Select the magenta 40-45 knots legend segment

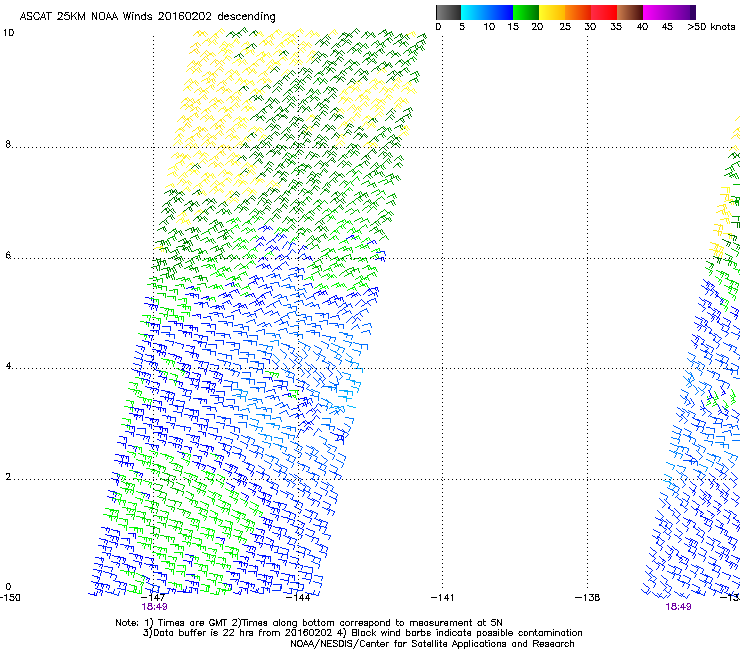[656, 12]
